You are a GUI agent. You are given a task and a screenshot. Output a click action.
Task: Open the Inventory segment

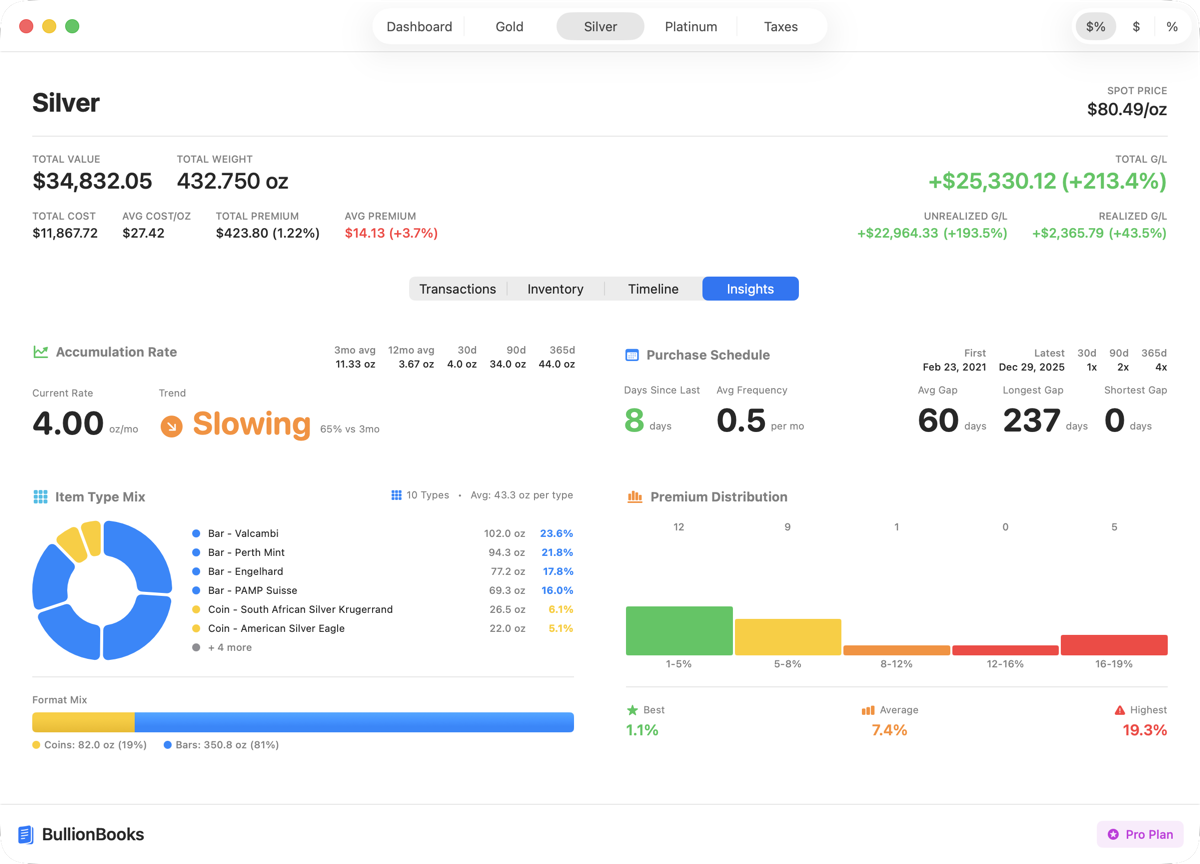tap(555, 289)
